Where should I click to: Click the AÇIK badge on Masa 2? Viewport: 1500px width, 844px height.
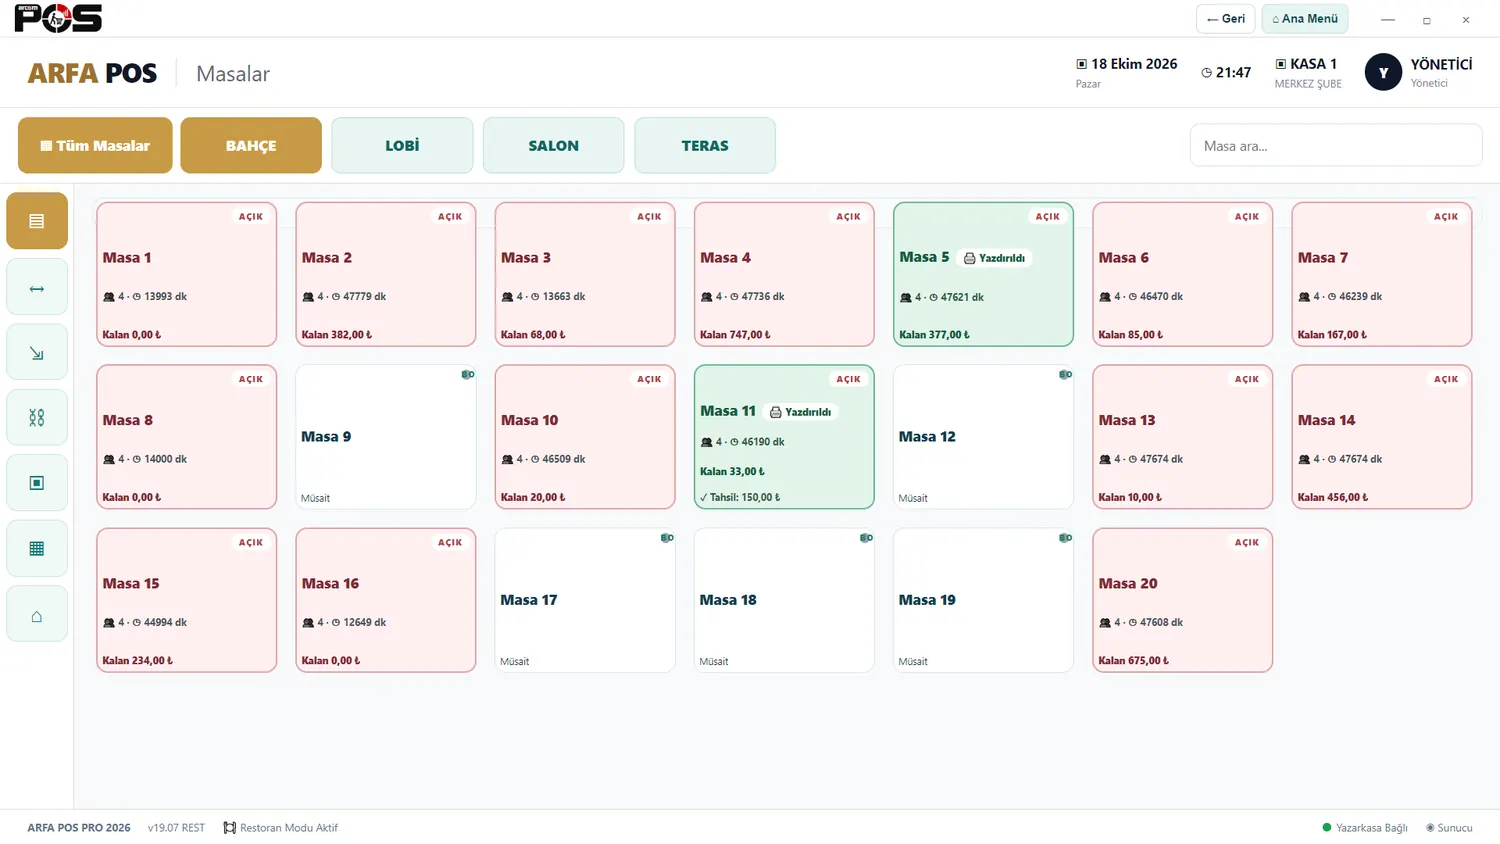[x=450, y=217]
